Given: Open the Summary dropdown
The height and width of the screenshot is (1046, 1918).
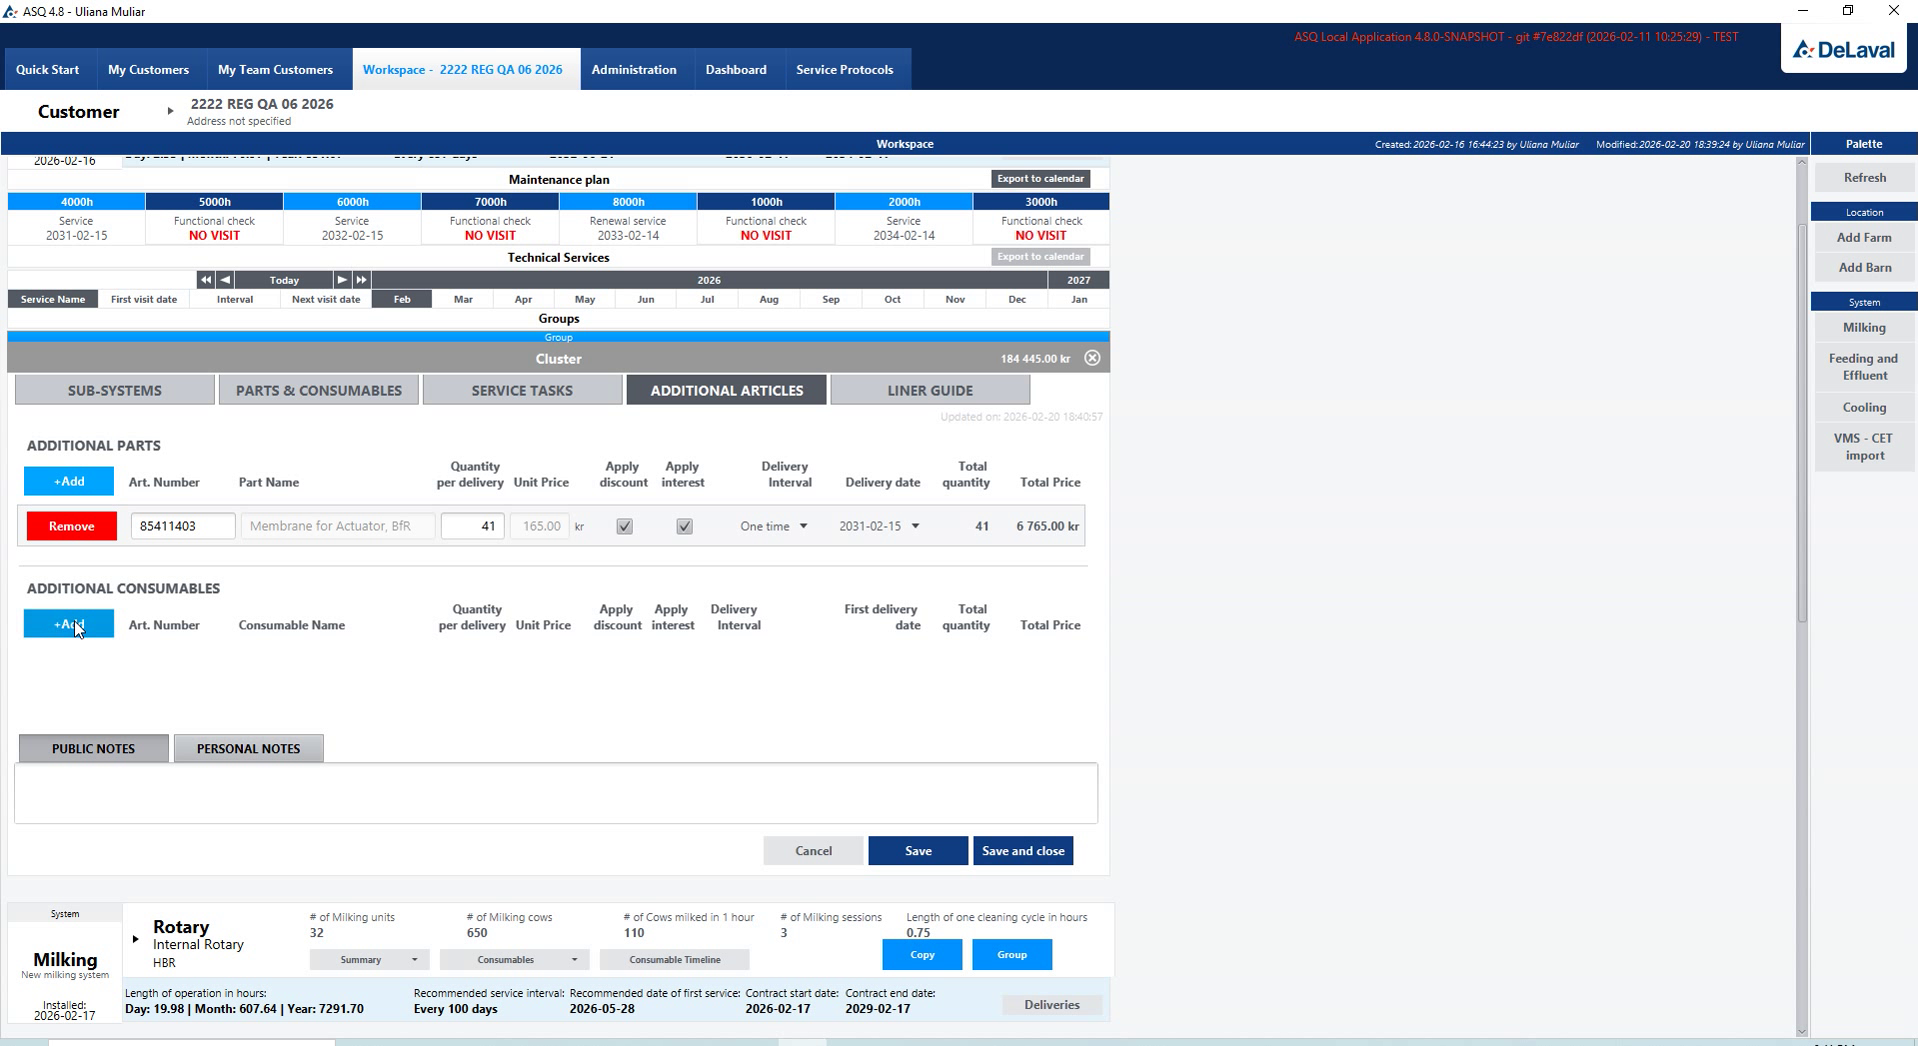Looking at the screenshot, I should pos(369,959).
